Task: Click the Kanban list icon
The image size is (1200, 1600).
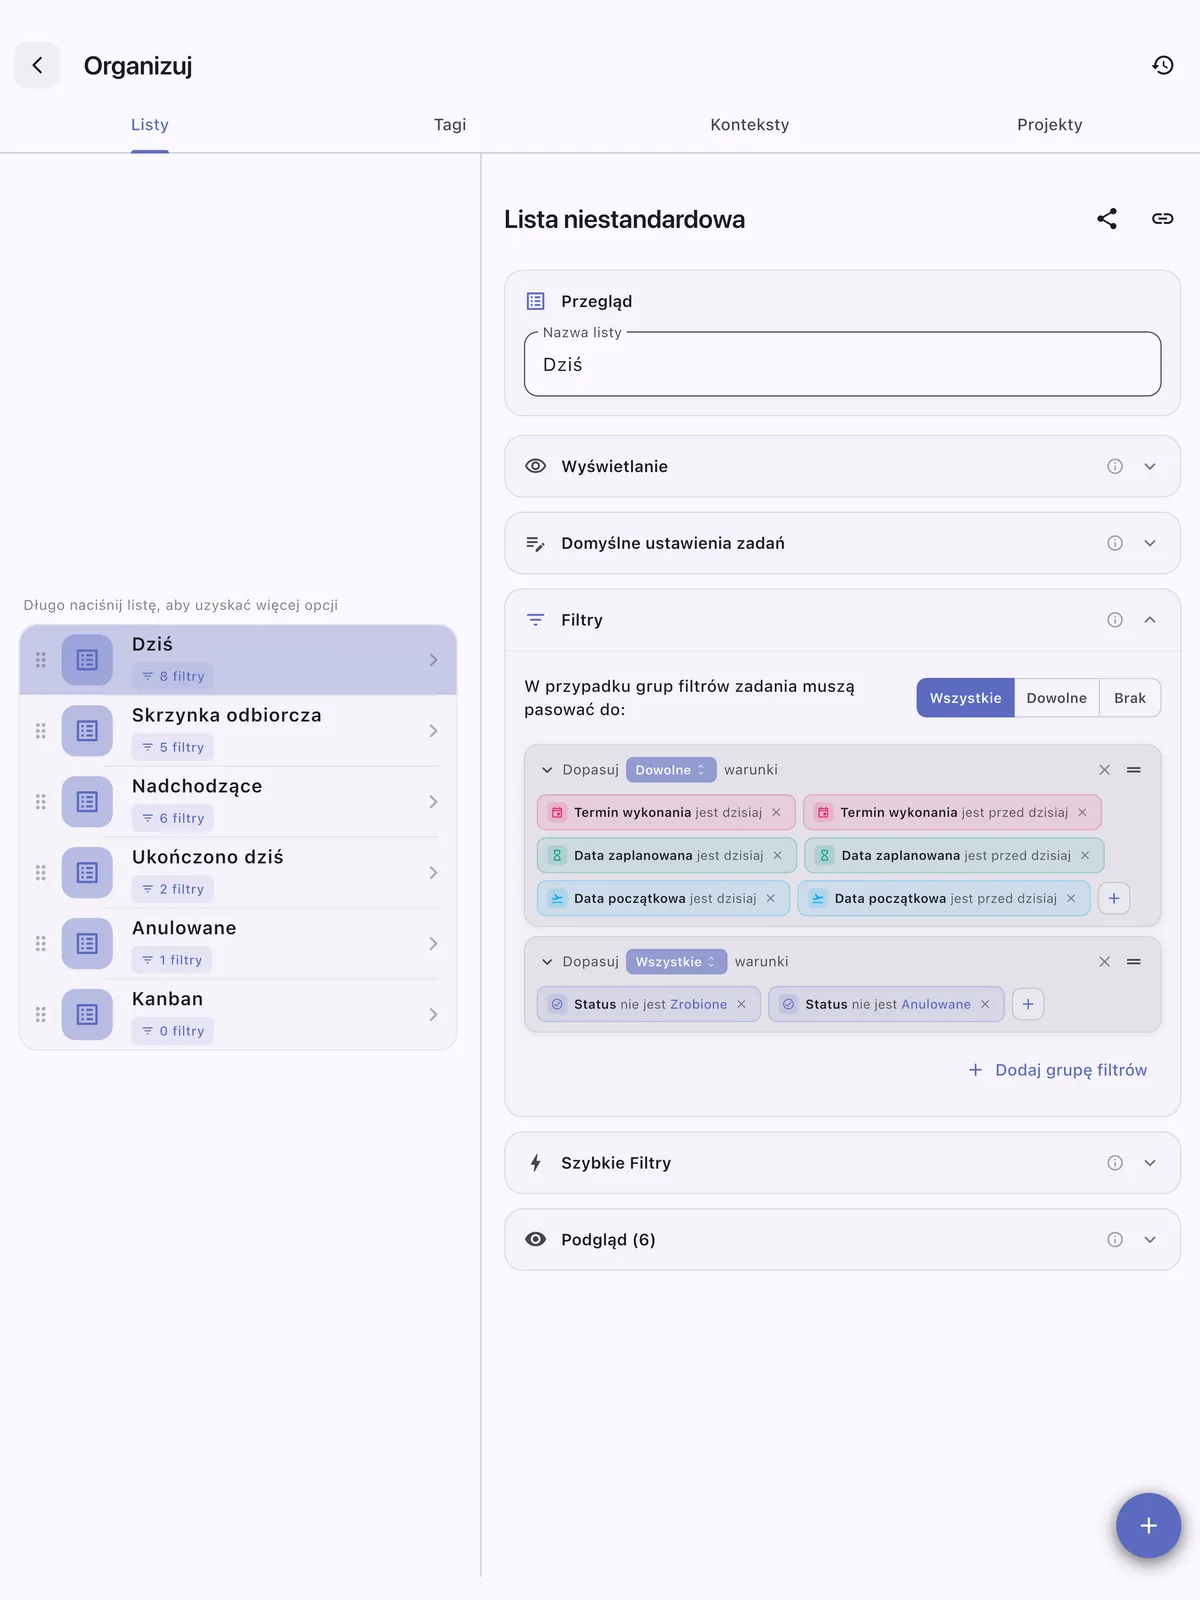Action: tap(87, 1015)
